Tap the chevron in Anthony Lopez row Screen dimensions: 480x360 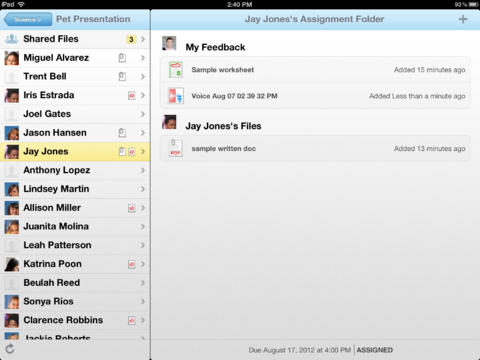point(143,170)
